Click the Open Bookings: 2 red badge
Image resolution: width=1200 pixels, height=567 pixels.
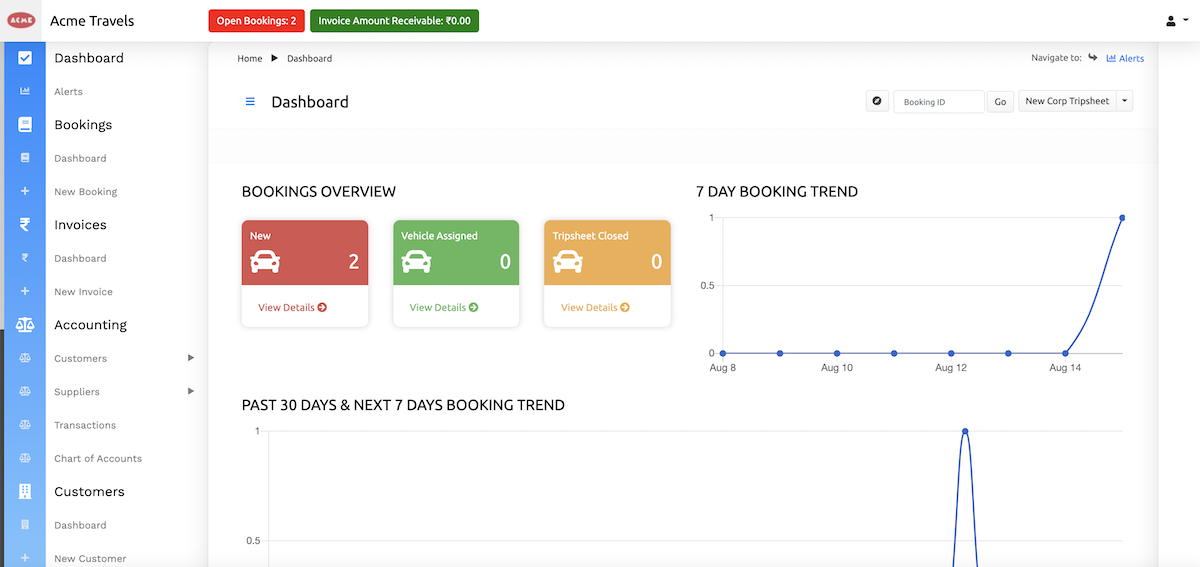(x=256, y=21)
